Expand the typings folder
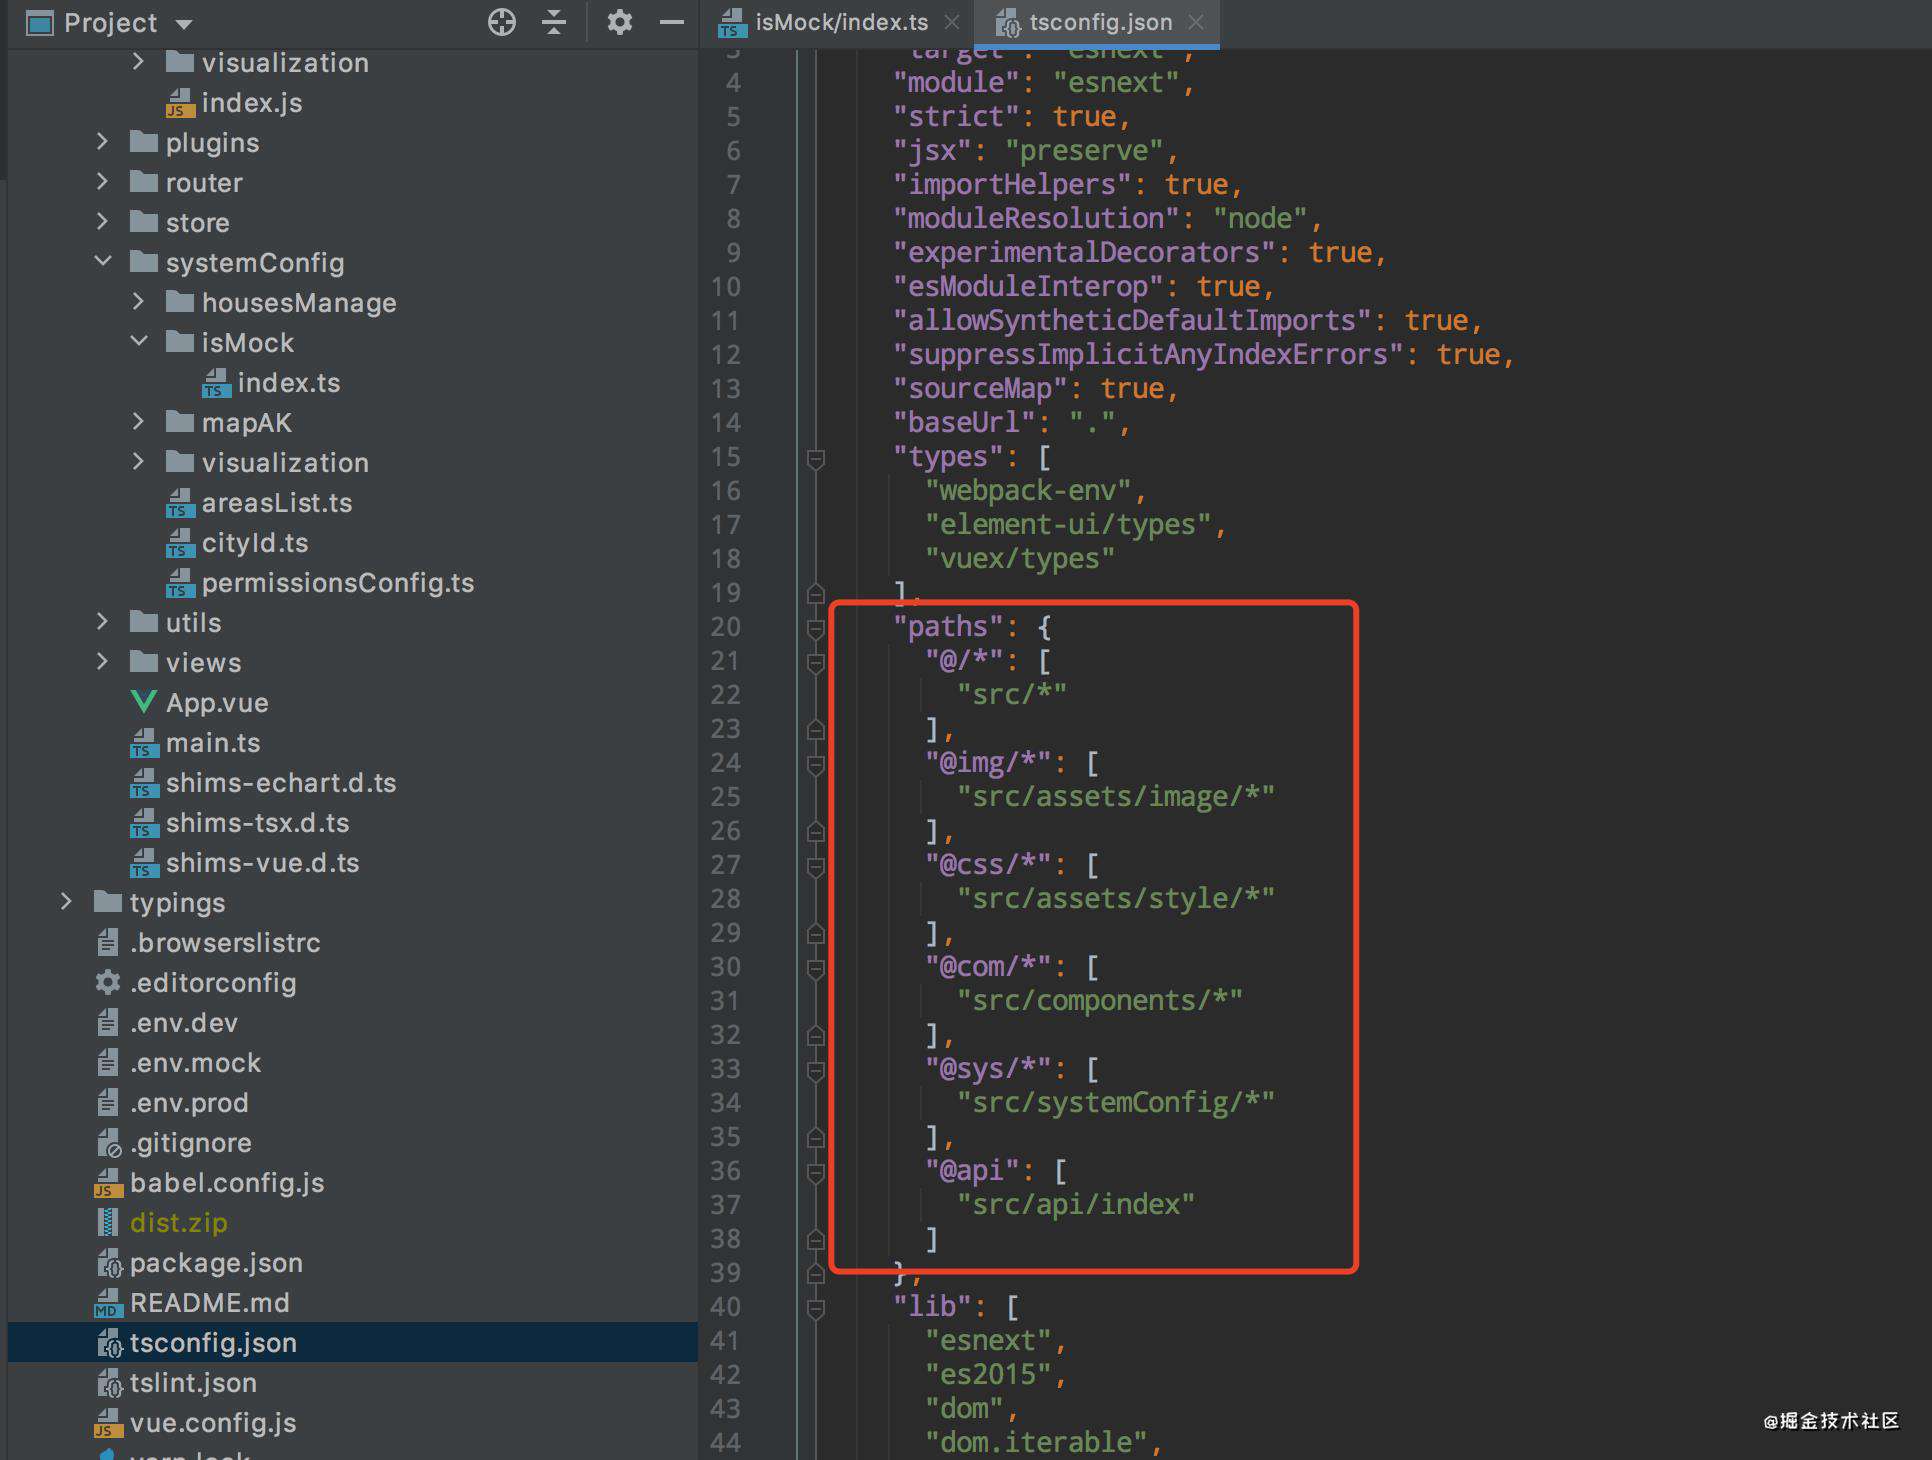 [66, 902]
